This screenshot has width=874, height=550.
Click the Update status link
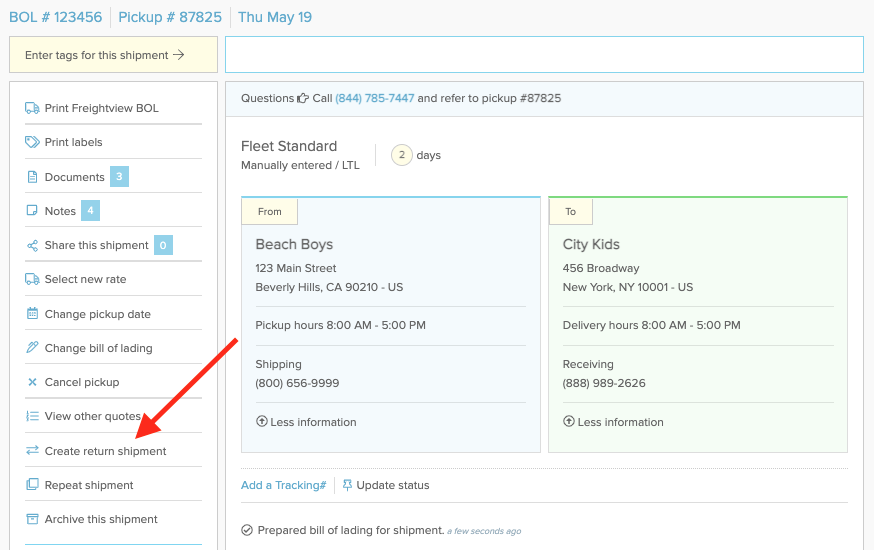pyautogui.click(x=386, y=485)
